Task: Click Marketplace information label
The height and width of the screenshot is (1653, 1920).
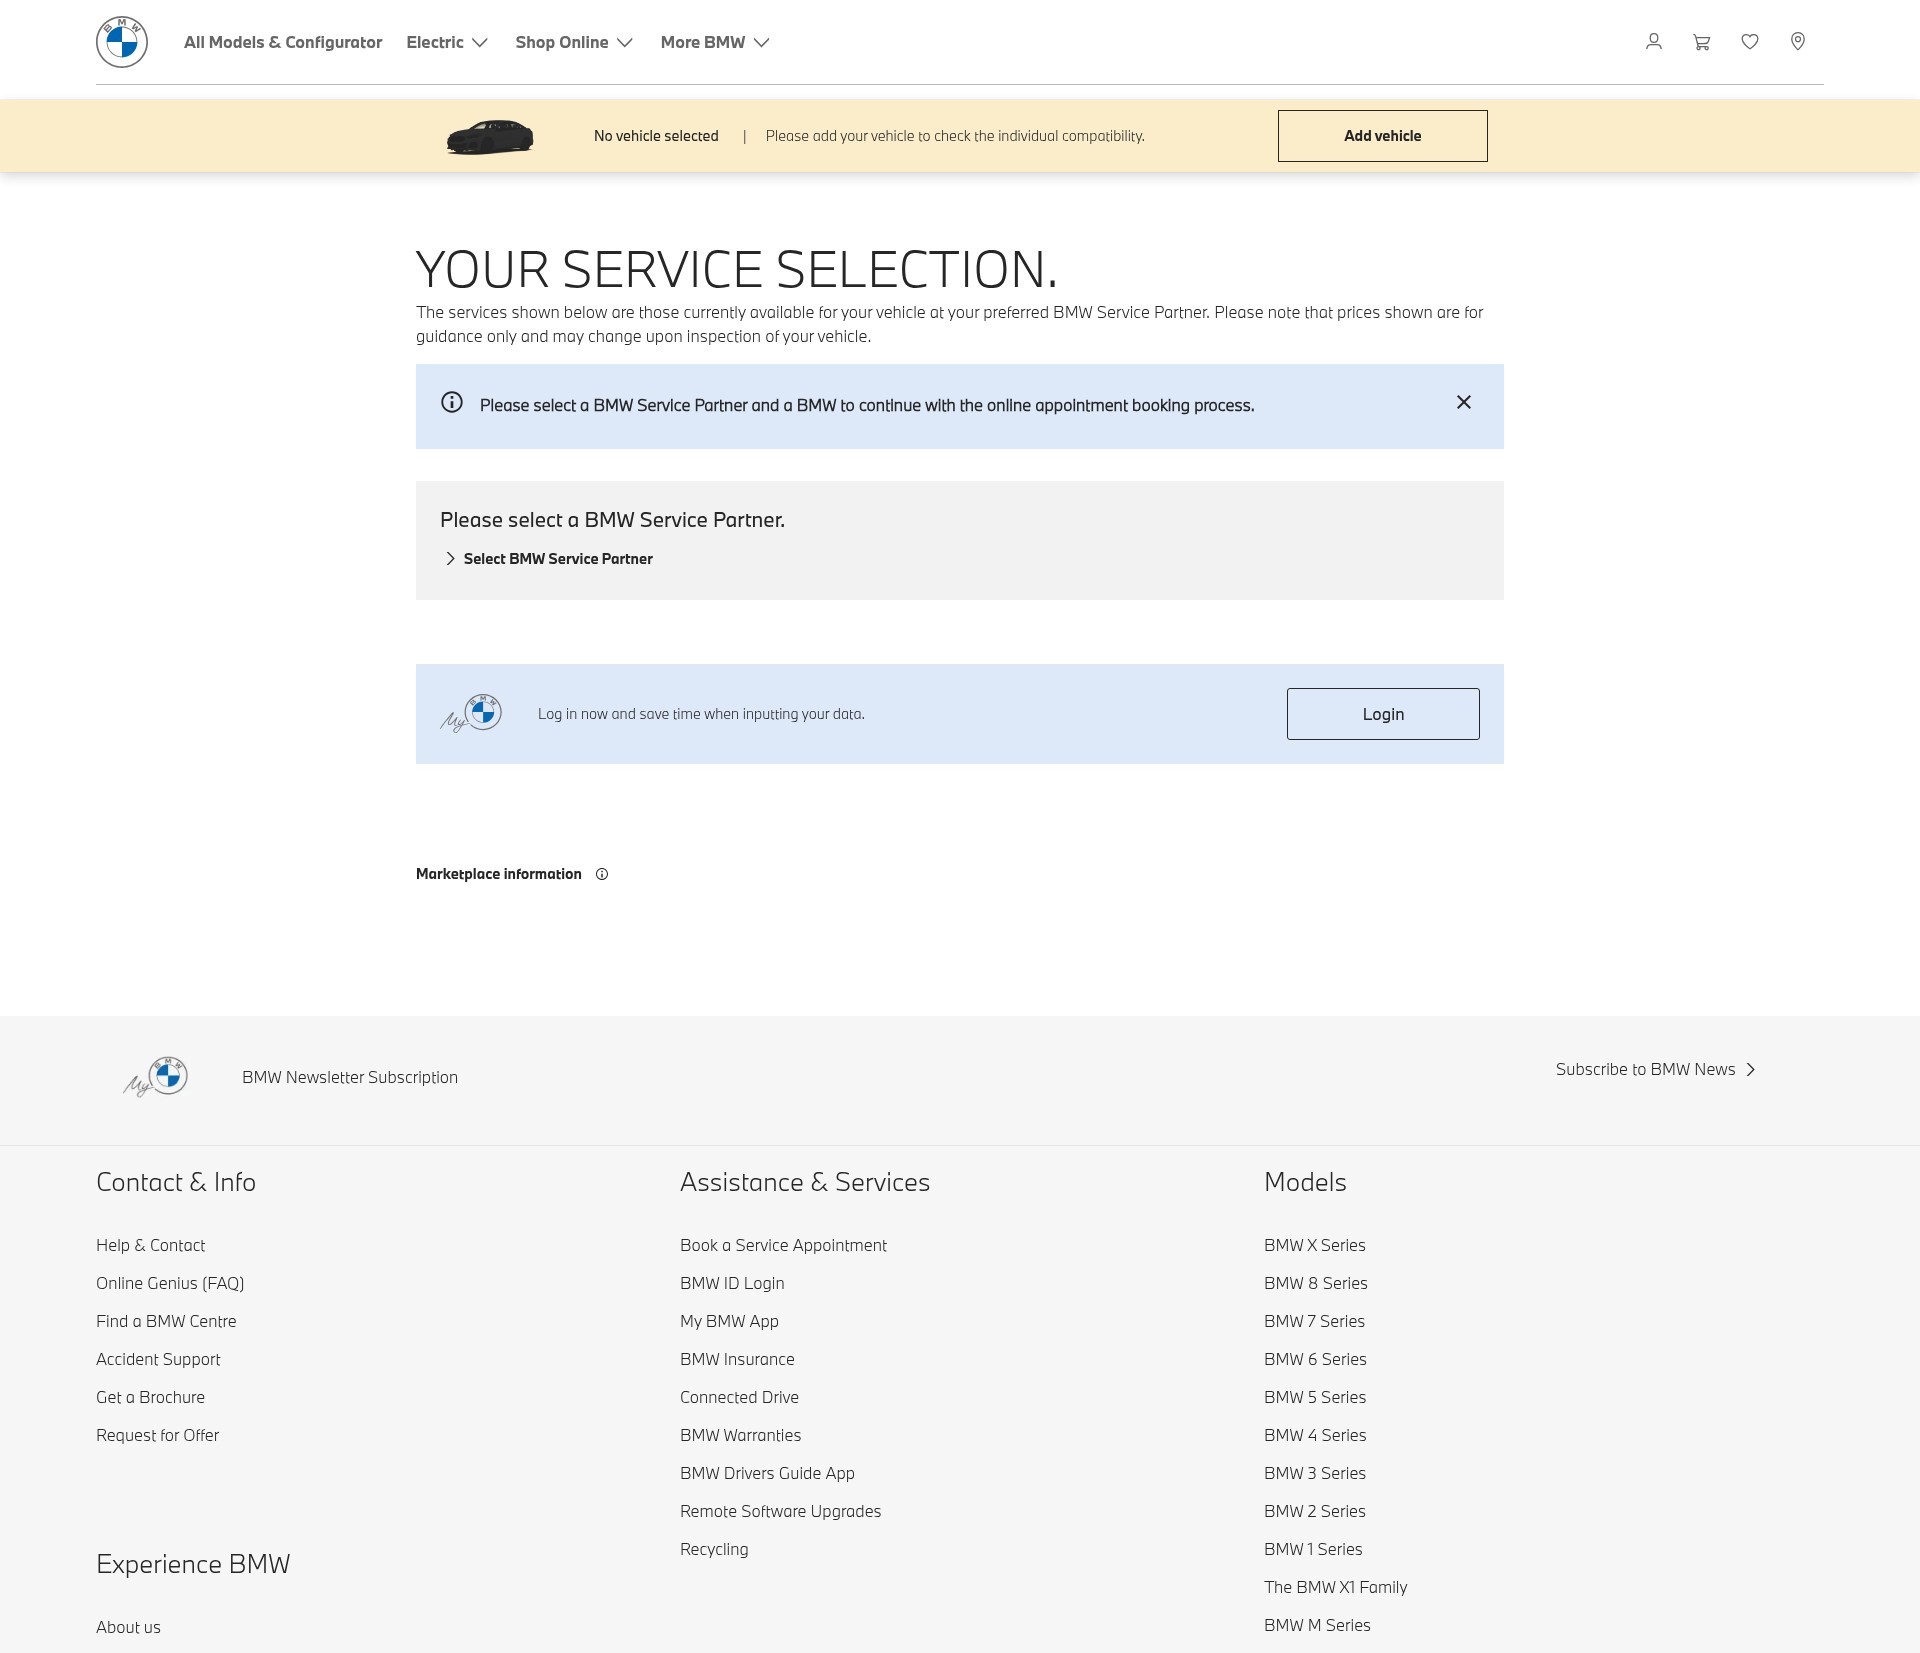Action: point(499,874)
